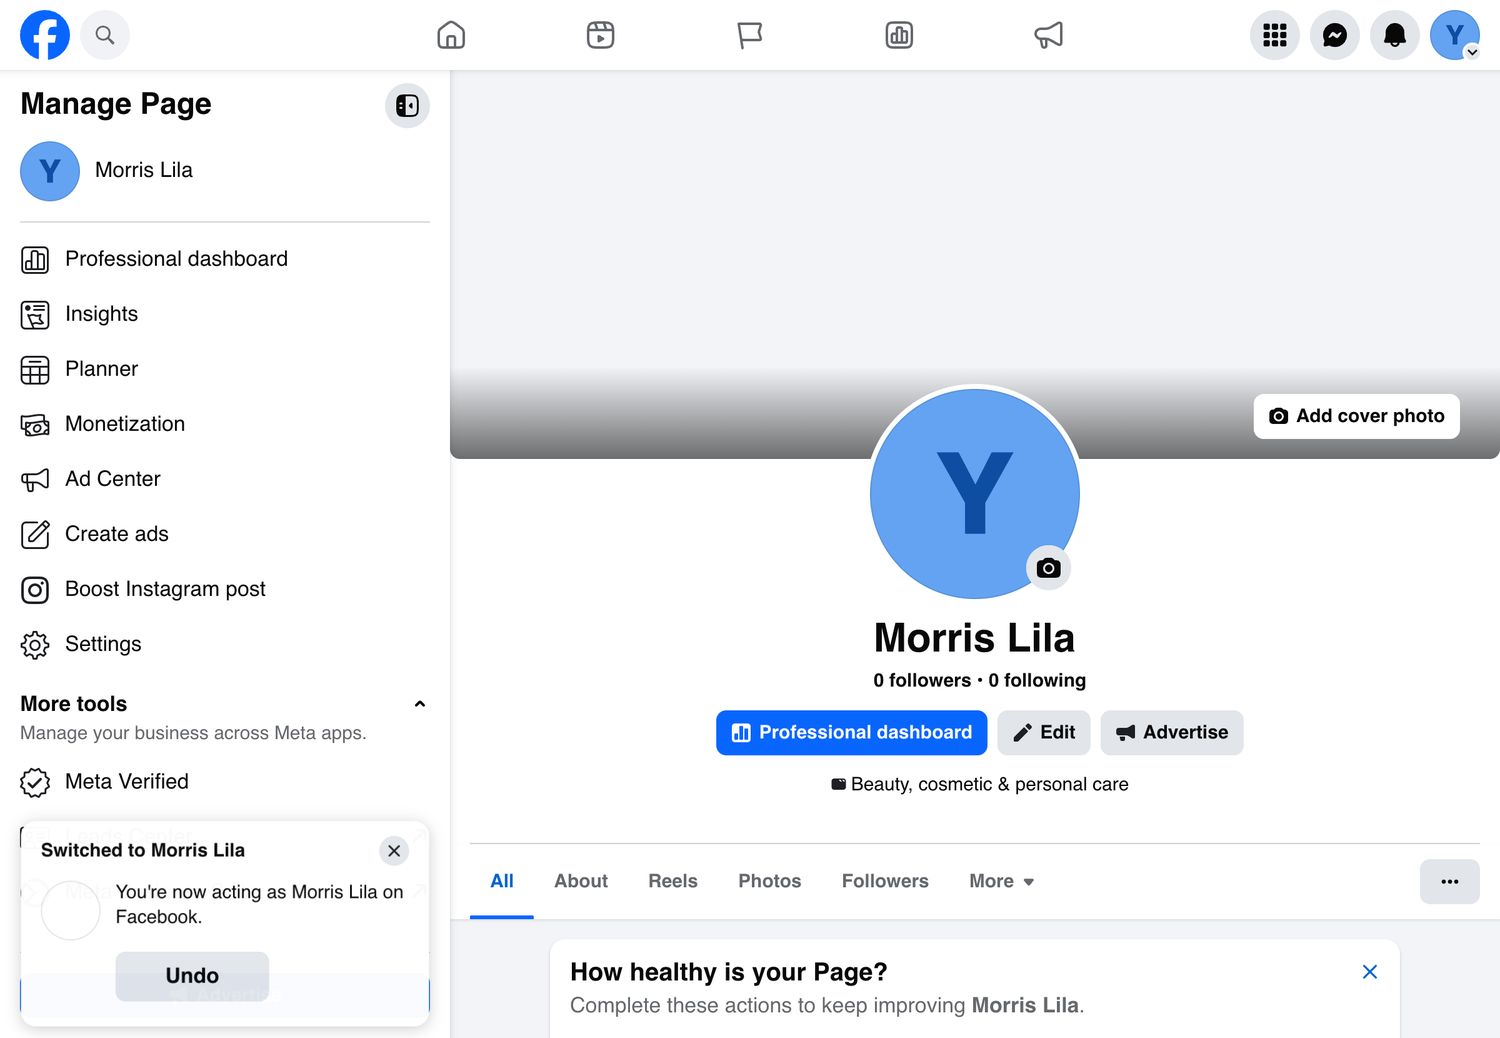This screenshot has width=1500, height=1038.
Task: Open Pages flag icon in top bar
Action: pyautogui.click(x=750, y=35)
